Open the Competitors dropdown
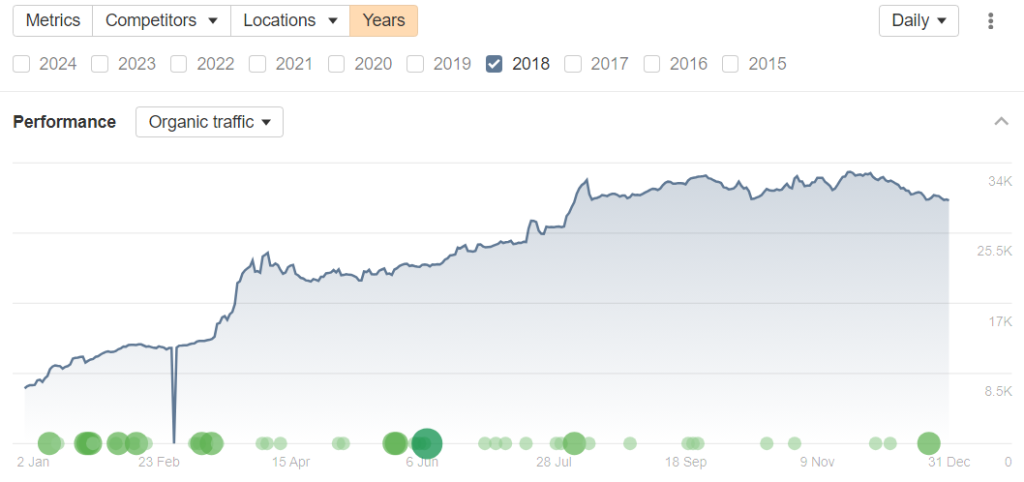This screenshot has height=482, width=1024. (x=161, y=21)
